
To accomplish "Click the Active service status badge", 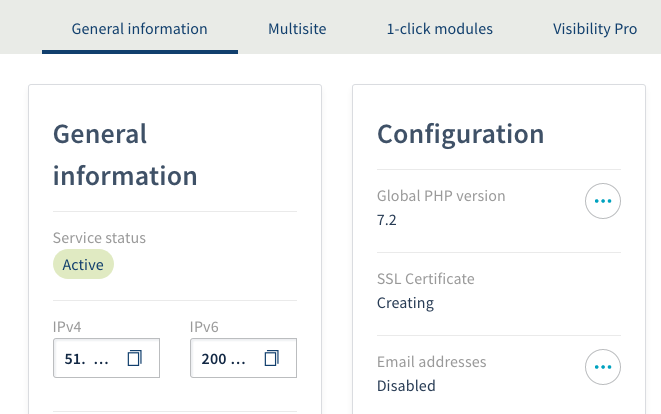I will pos(83,265).
